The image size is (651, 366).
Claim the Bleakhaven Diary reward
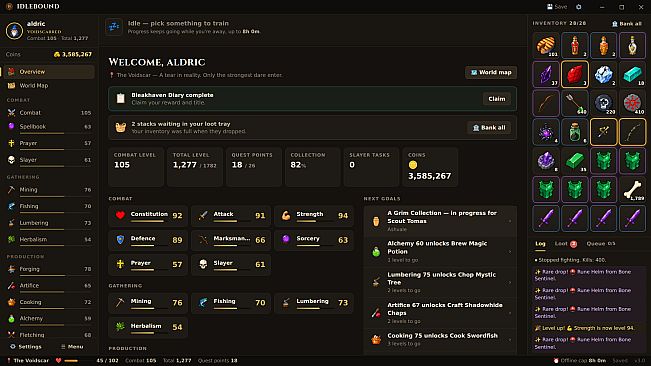coord(497,99)
